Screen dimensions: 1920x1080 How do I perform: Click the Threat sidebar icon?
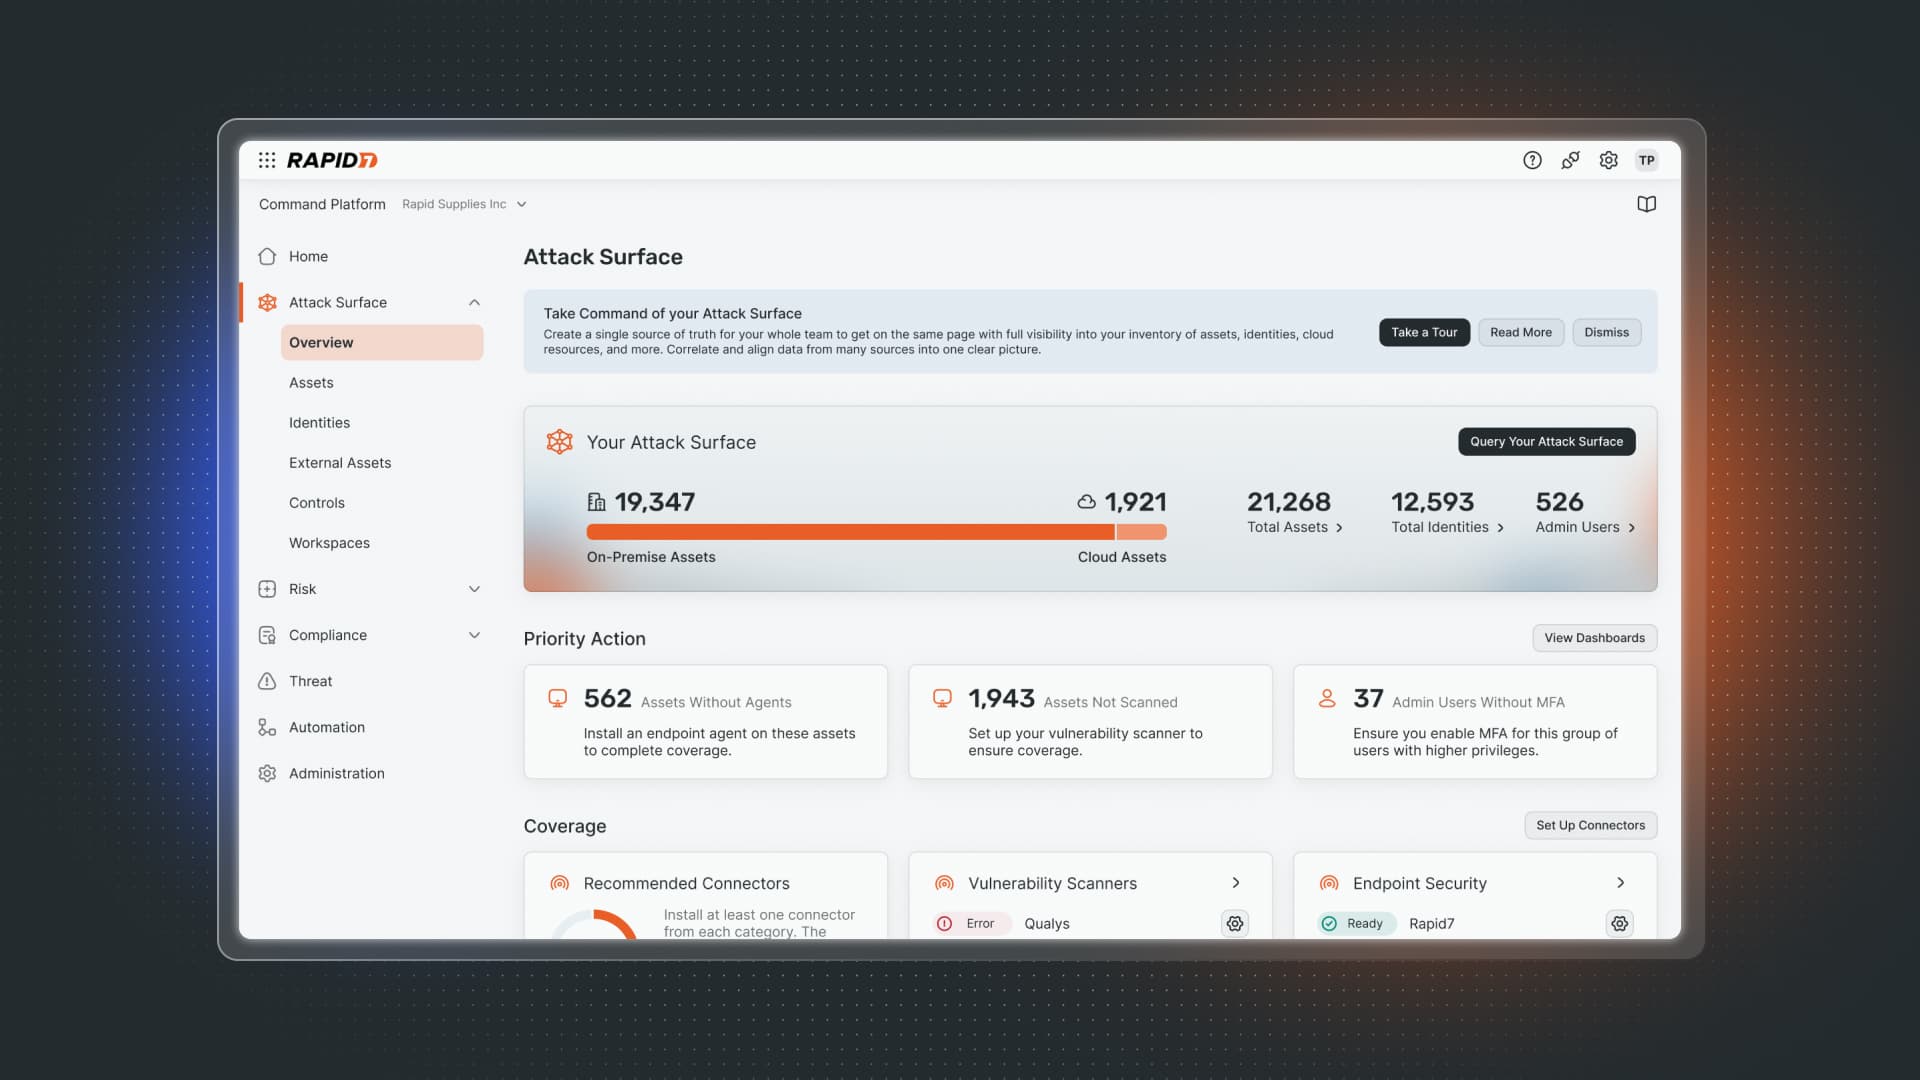(267, 681)
